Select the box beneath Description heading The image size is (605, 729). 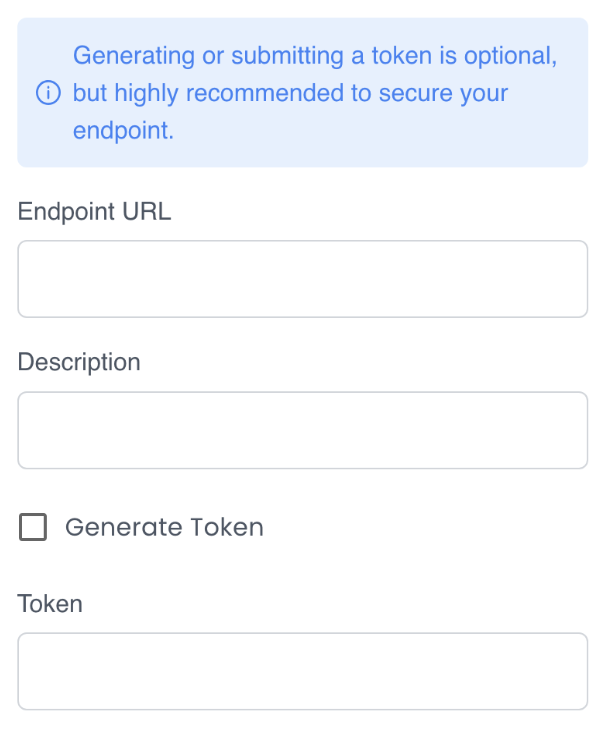coord(302,430)
